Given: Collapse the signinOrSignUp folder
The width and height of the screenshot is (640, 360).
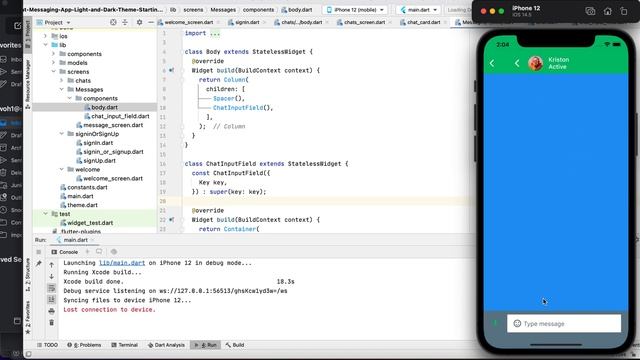Looking at the screenshot, I should pos(62,134).
